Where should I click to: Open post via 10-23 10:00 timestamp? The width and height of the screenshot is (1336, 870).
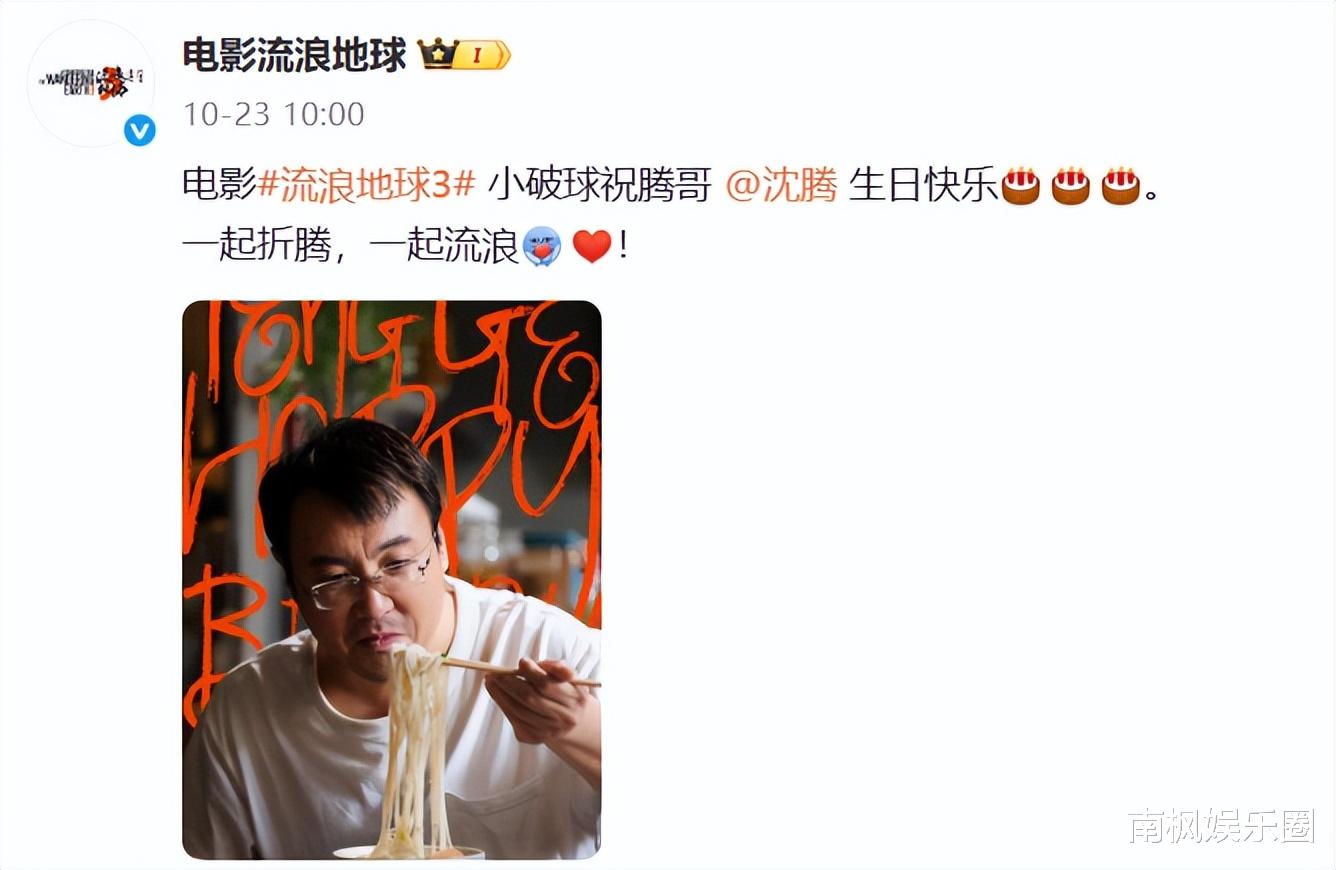273,113
